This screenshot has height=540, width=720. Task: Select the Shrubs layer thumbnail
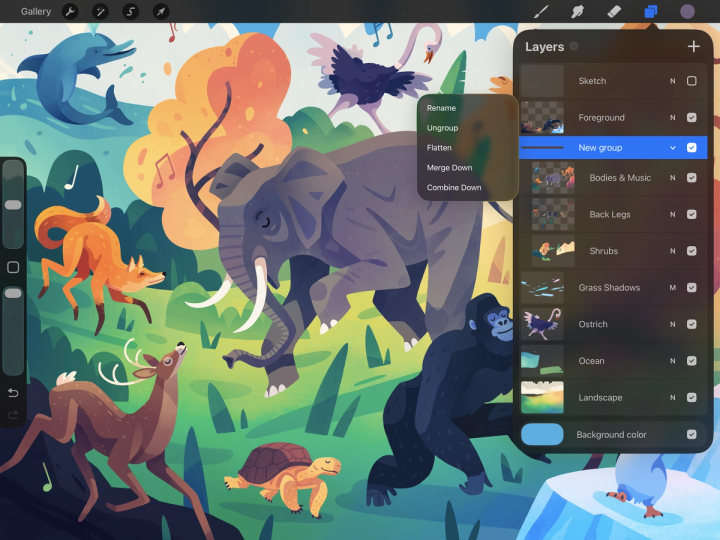(553, 251)
